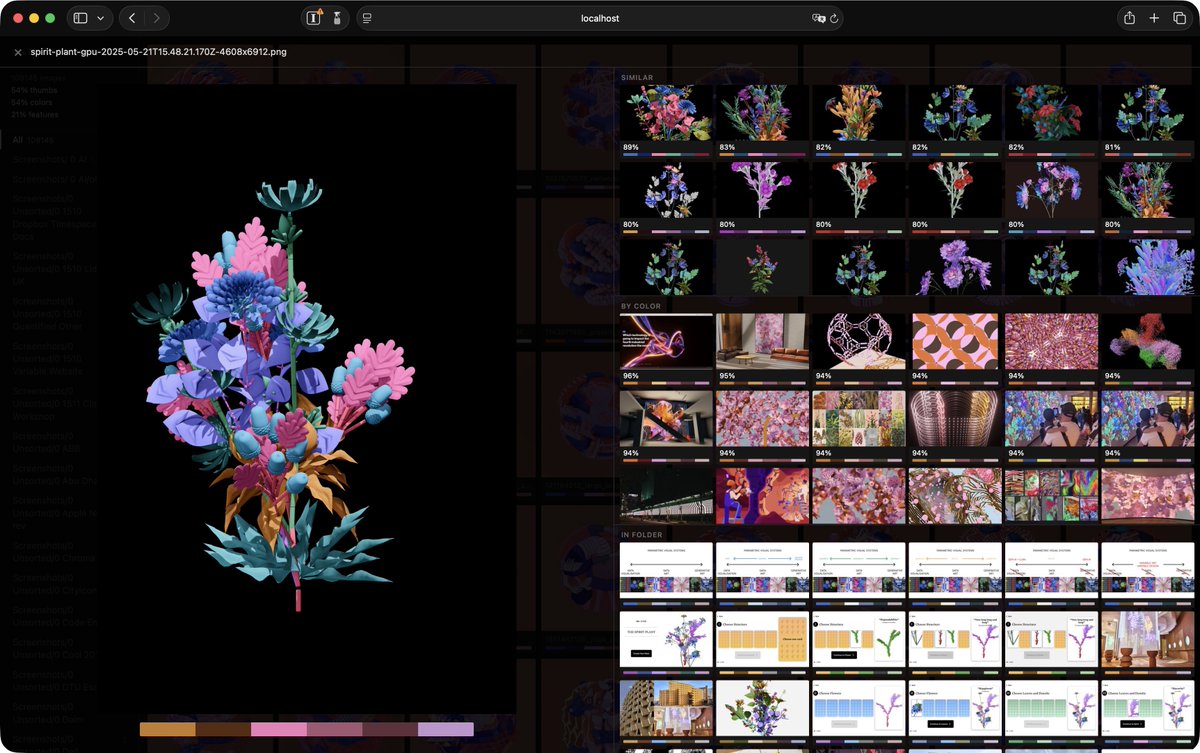The width and height of the screenshot is (1200, 753).
Task: Open the night street scene thumbnail
Action: (666, 495)
